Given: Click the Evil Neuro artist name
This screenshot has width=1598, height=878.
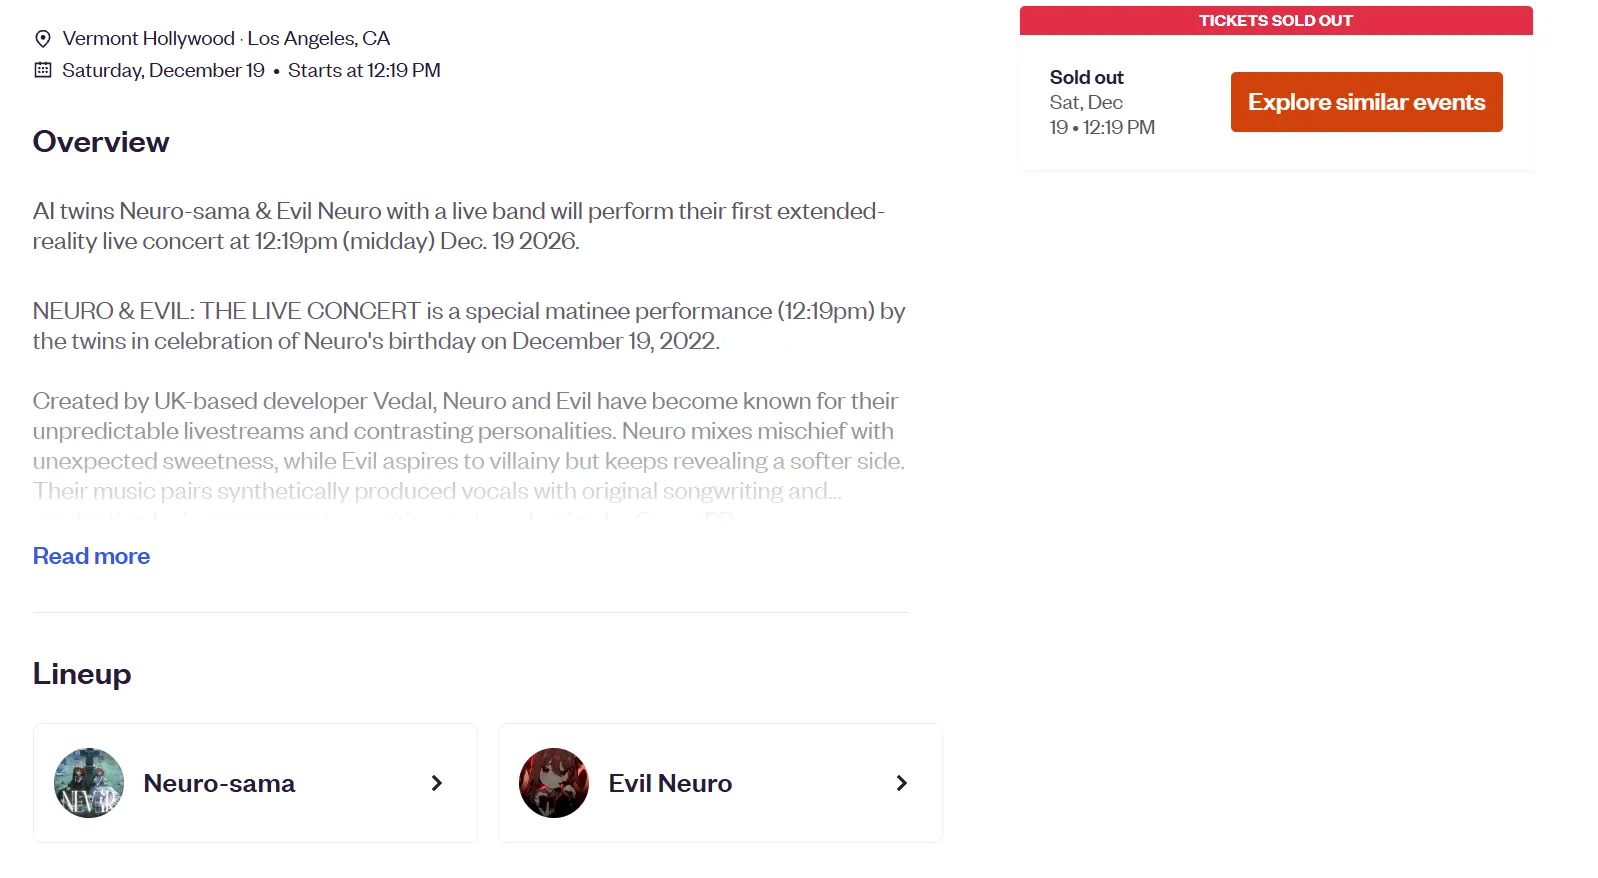Looking at the screenshot, I should [x=670, y=783].
